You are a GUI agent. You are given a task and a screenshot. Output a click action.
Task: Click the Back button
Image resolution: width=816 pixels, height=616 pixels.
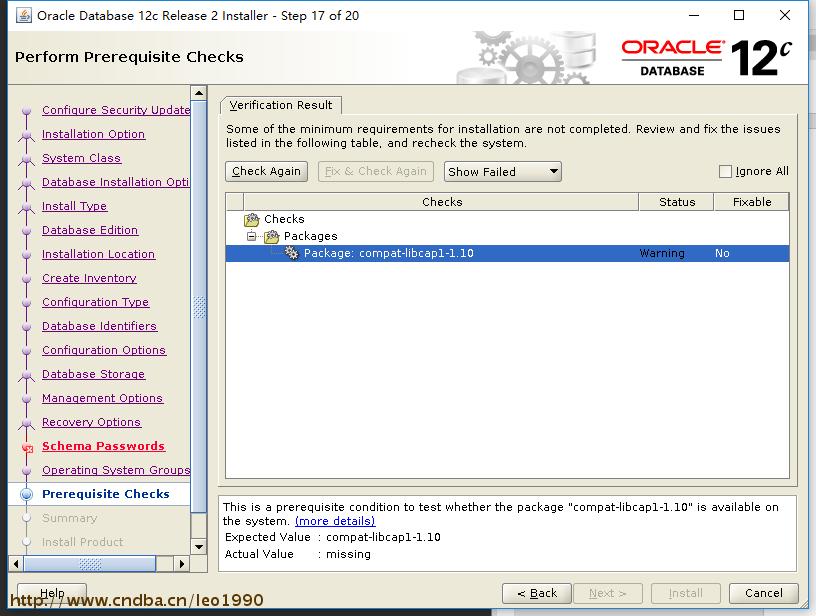(x=537, y=593)
